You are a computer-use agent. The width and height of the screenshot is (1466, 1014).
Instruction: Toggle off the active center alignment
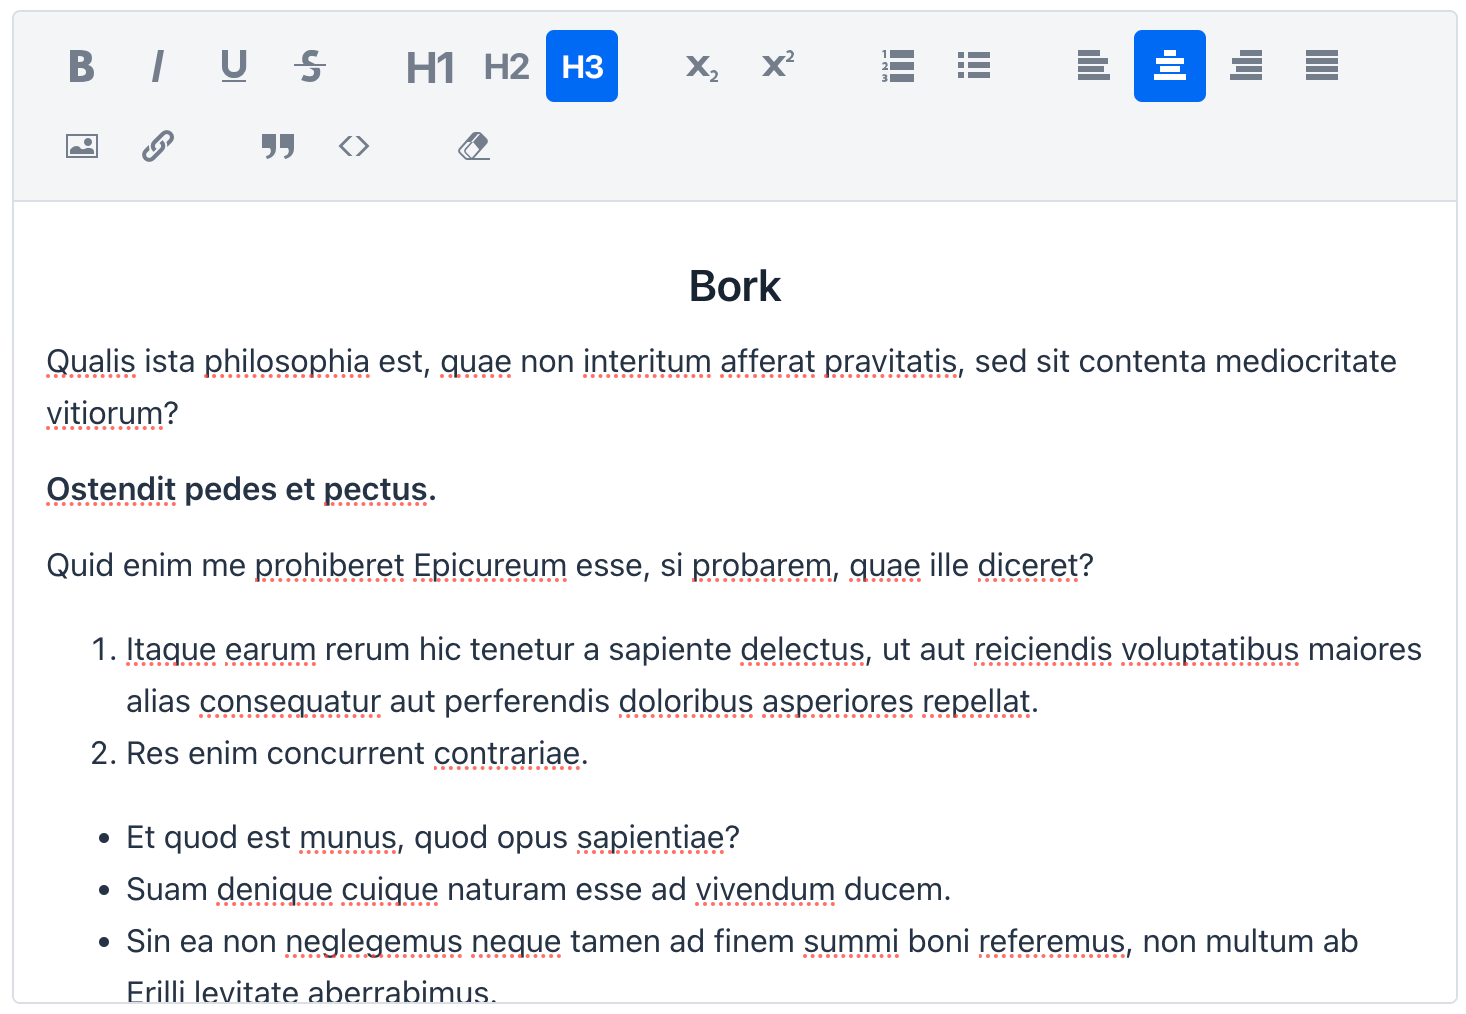[x=1169, y=66]
